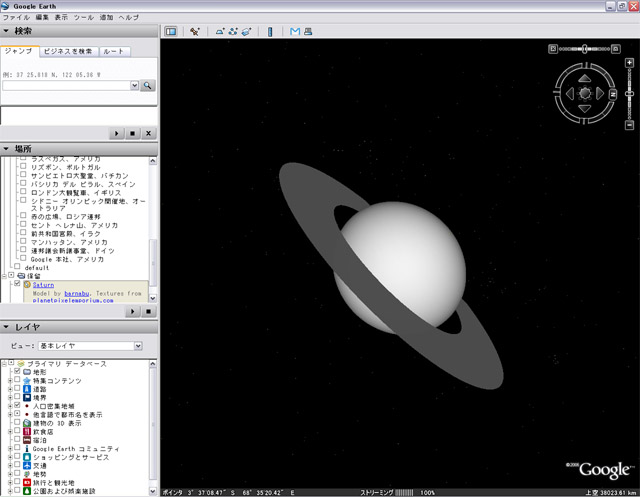Click the look-down arrow on navigation ring
Screen dimensions: 640x497
[x=584, y=109]
